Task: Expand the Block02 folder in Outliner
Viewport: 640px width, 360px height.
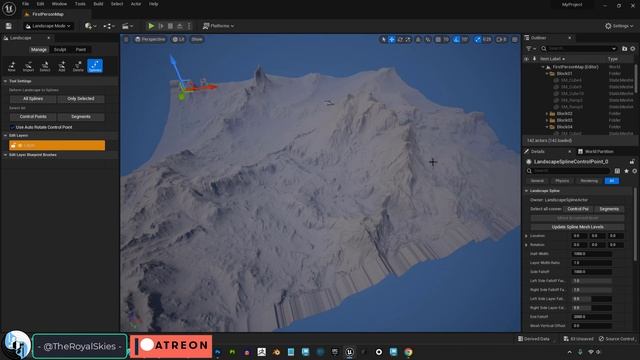Action: point(547,113)
